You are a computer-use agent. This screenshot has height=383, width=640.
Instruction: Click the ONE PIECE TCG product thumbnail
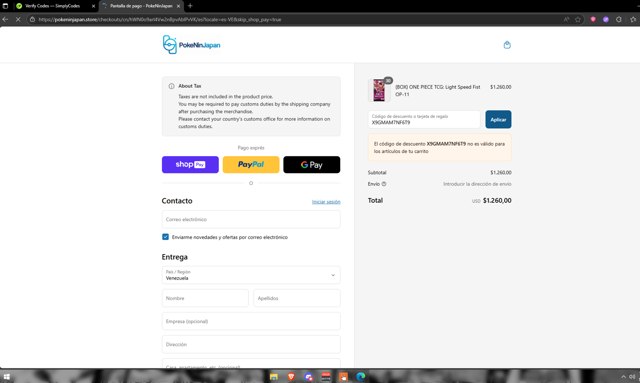coord(379,90)
